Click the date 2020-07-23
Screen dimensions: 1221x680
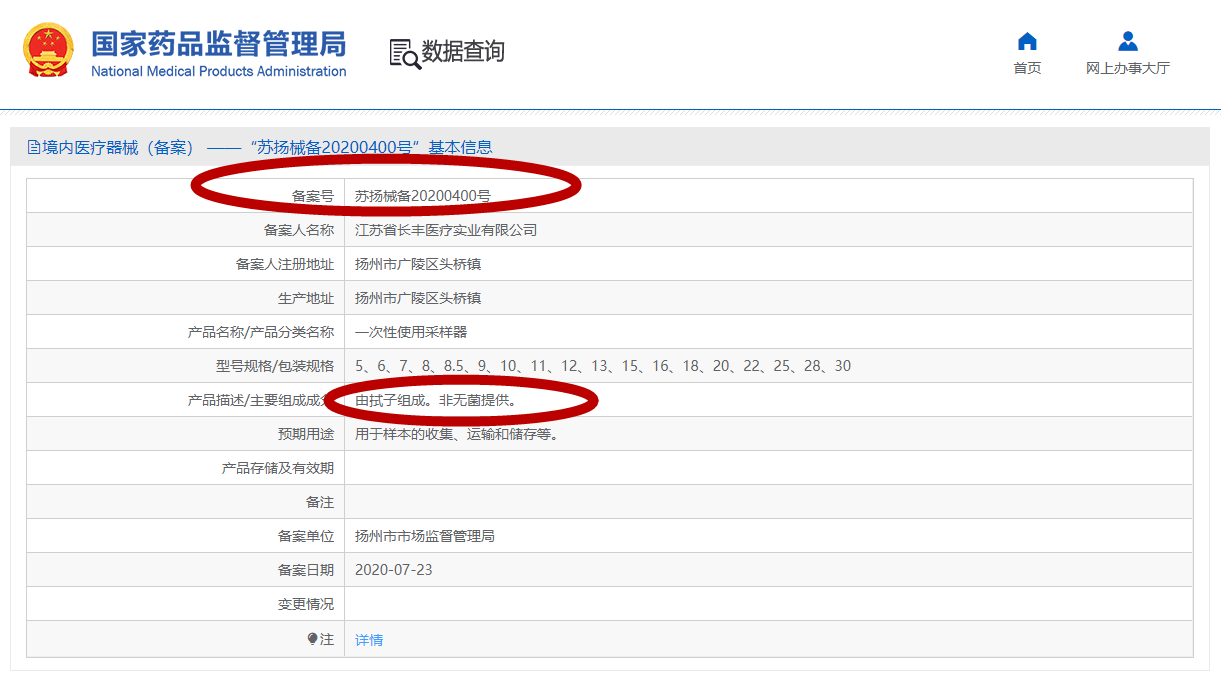click(x=394, y=570)
